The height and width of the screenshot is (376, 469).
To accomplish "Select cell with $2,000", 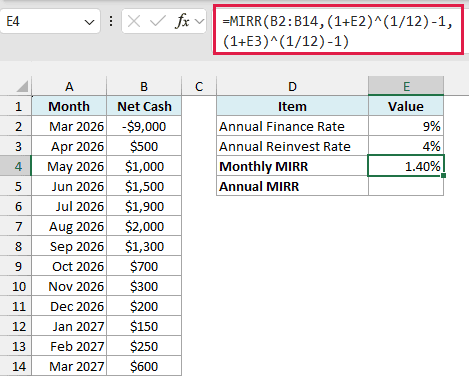I will (x=144, y=226).
